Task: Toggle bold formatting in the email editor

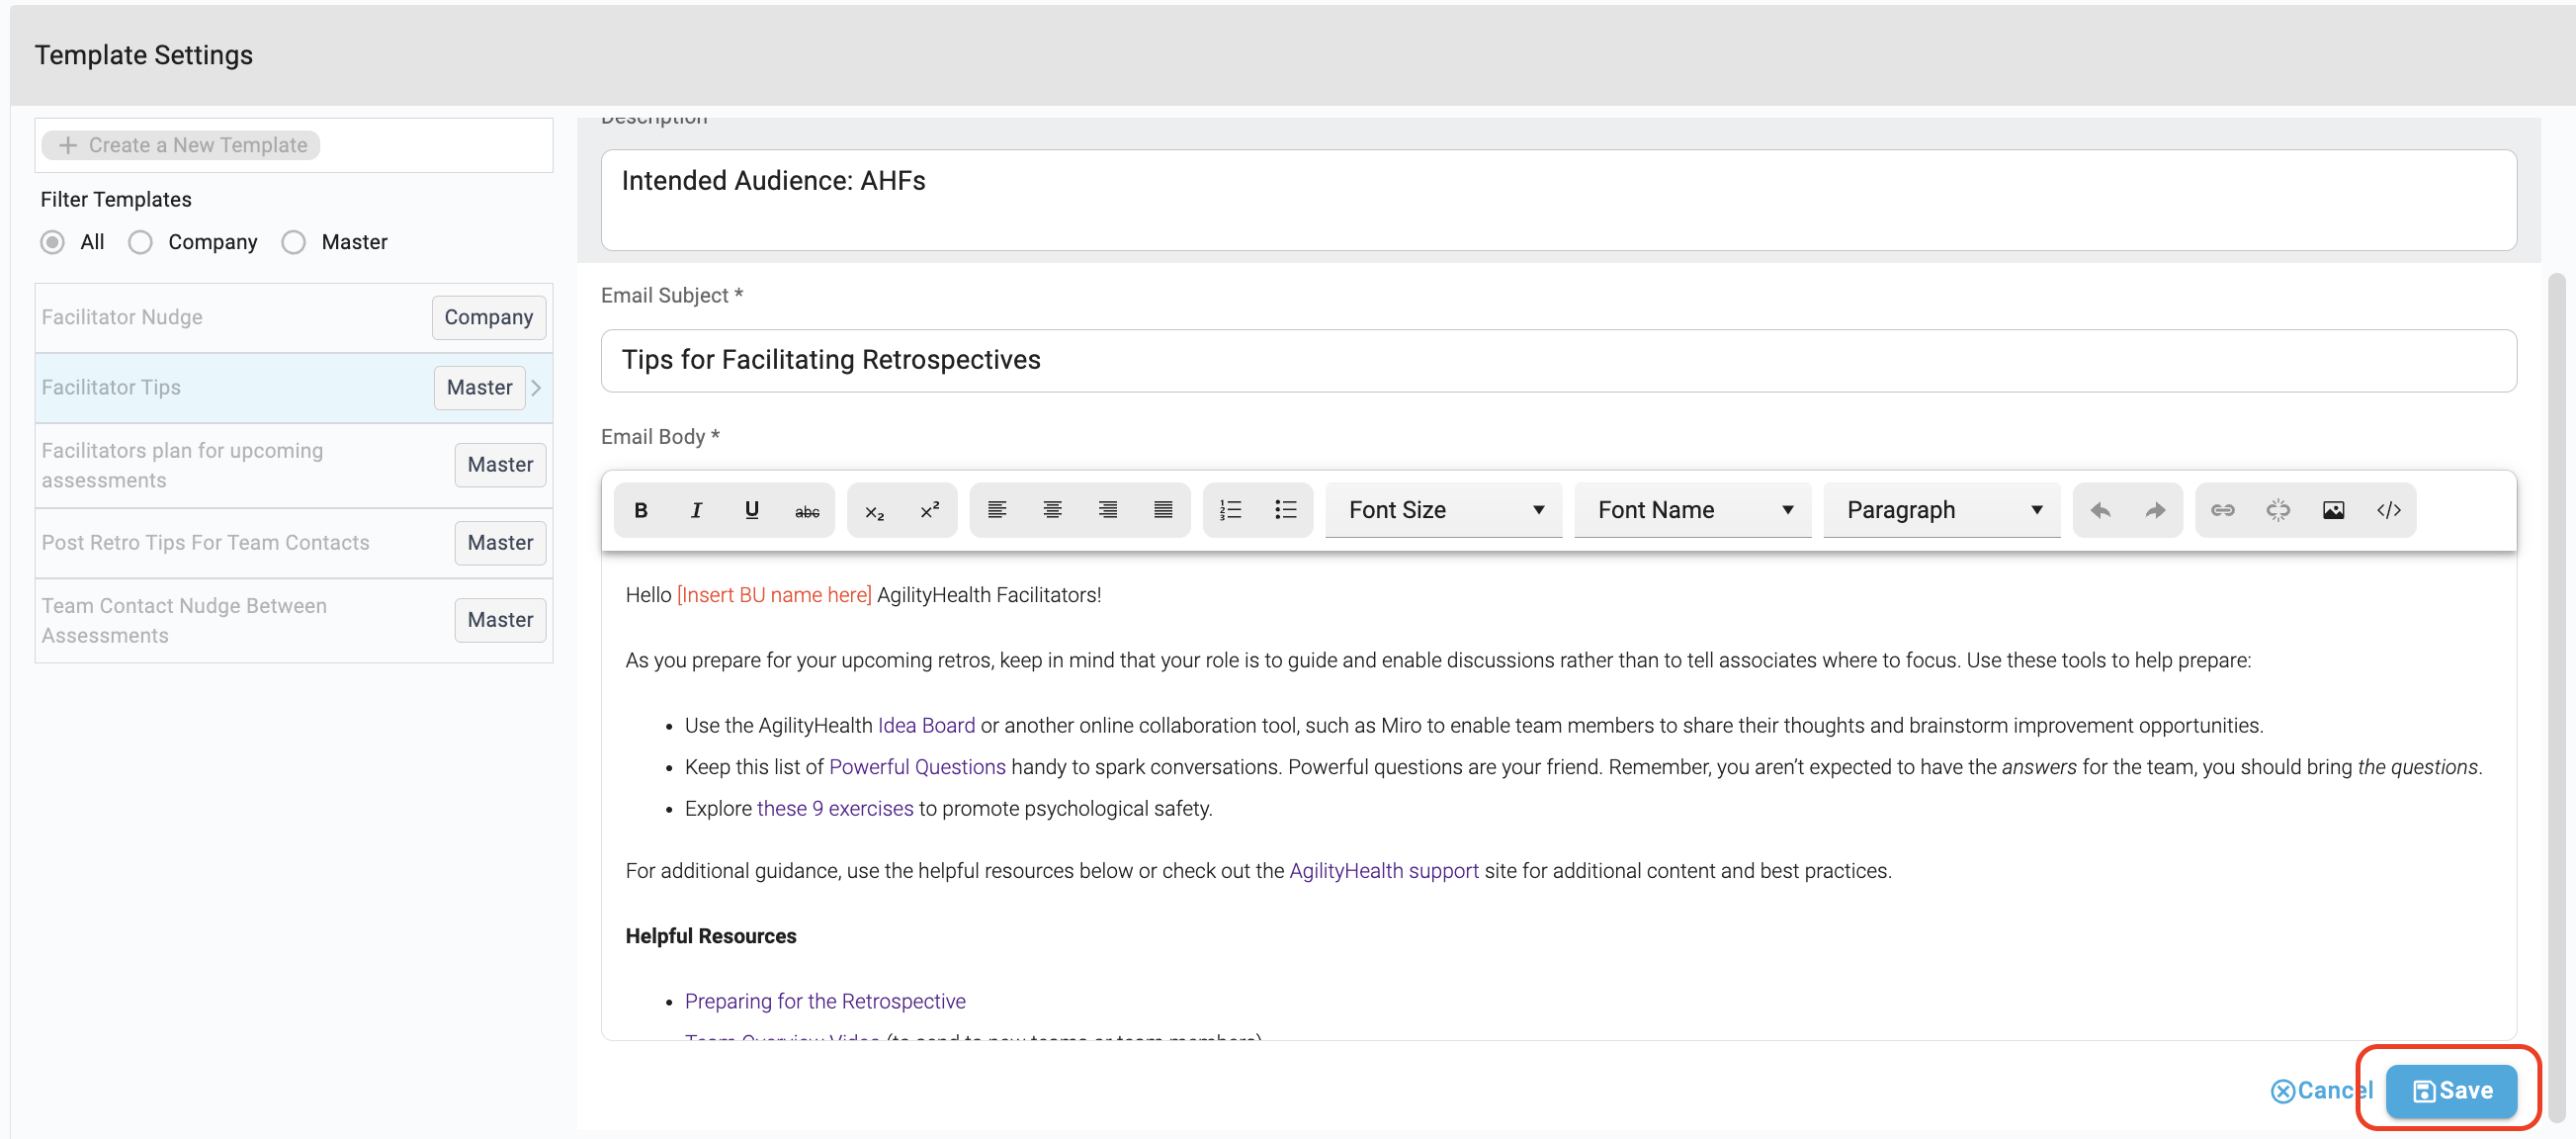Action: [641, 510]
